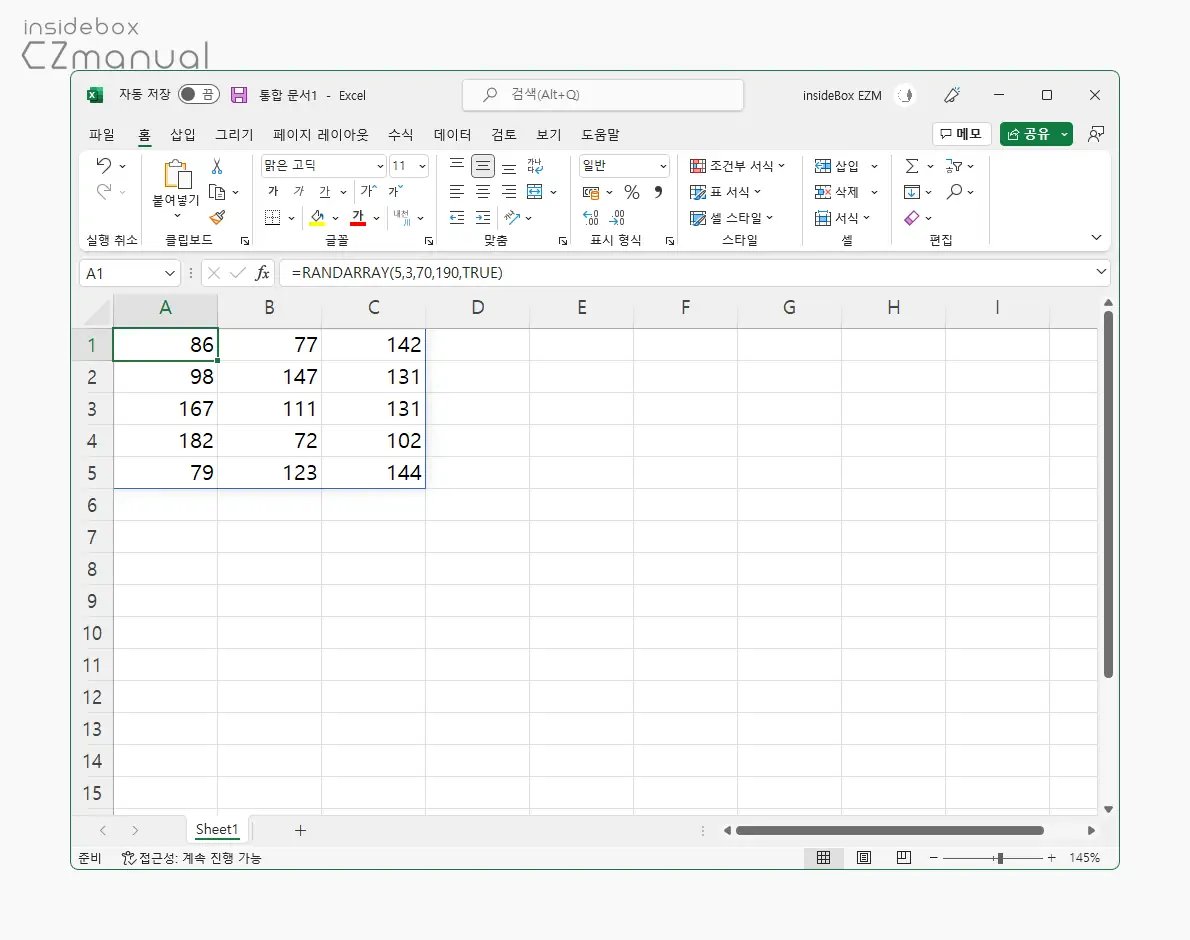1190x940 pixels.
Task: Open the Page Layout tab
Action: tap(320, 134)
